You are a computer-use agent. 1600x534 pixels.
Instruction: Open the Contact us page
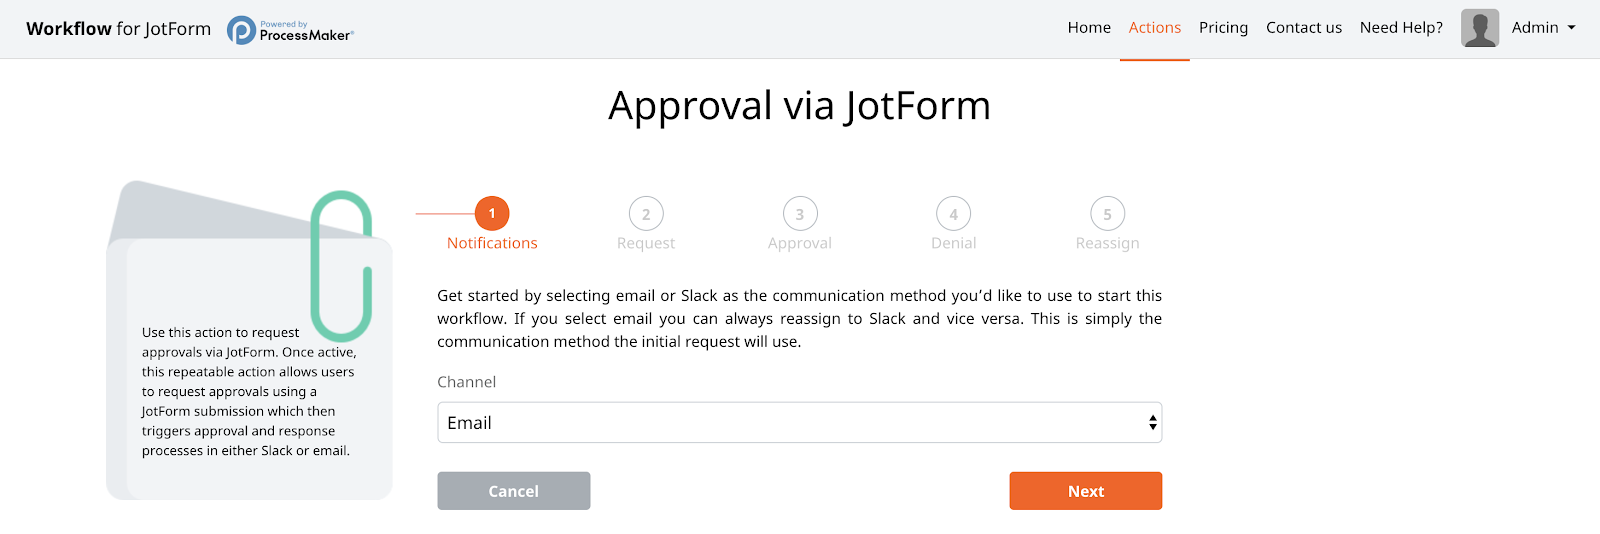[1304, 28]
